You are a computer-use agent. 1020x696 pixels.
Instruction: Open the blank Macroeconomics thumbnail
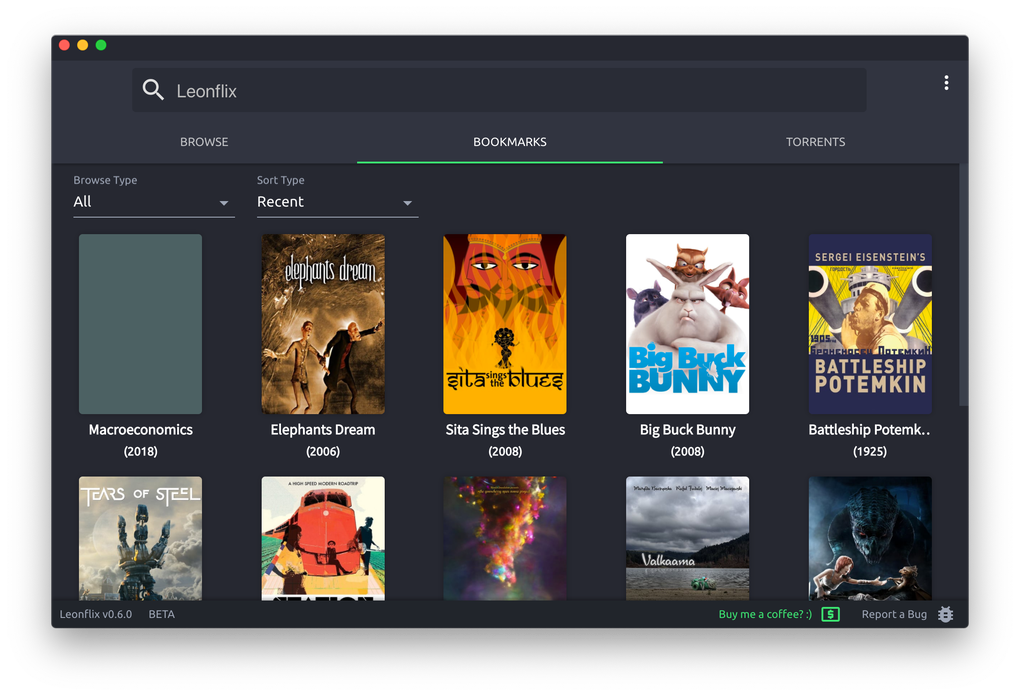click(x=141, y=324)
